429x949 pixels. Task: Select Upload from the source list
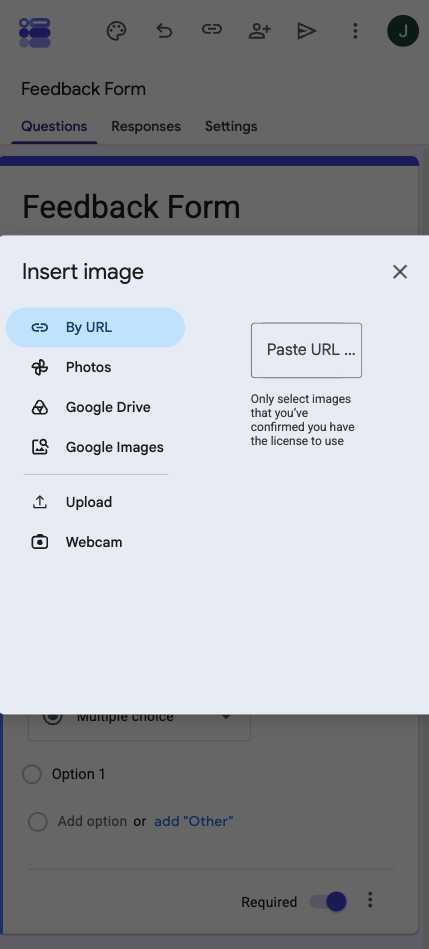(x=96, y=502)
